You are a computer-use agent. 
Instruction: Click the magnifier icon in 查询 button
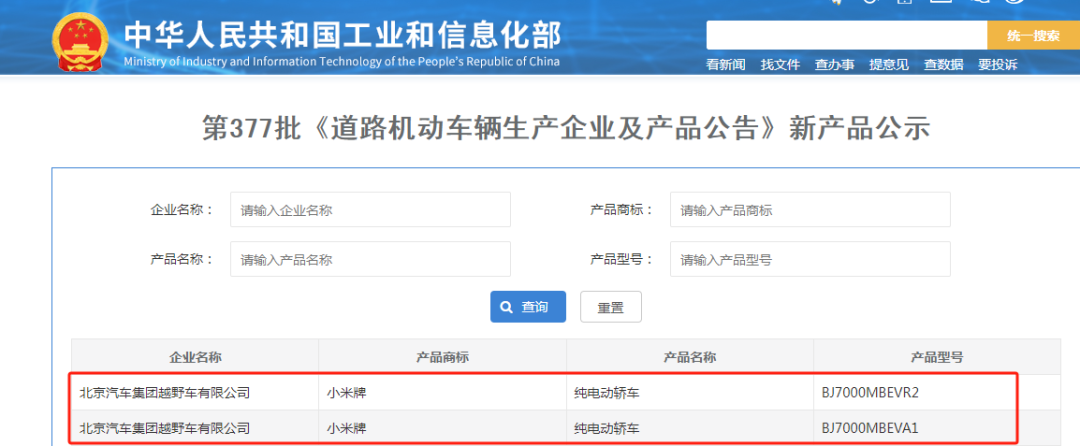(506, 307)
